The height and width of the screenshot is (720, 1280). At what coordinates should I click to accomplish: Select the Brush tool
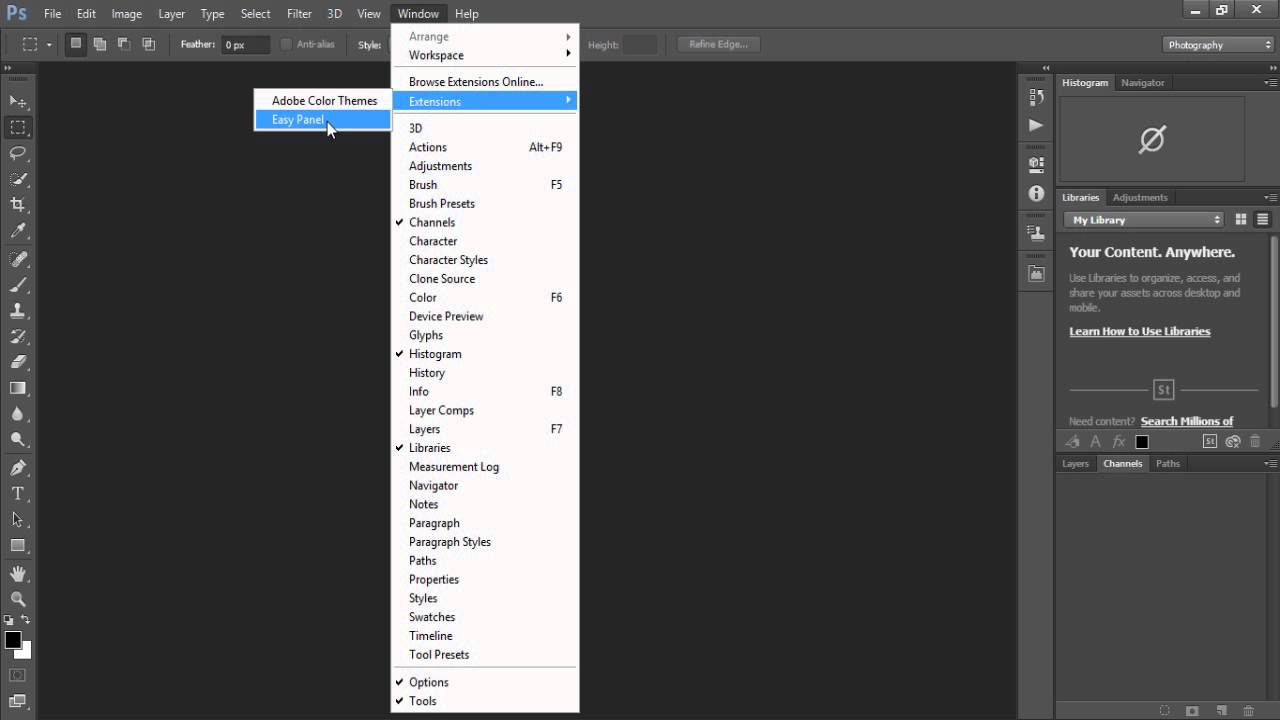click(x=18, y=285)
